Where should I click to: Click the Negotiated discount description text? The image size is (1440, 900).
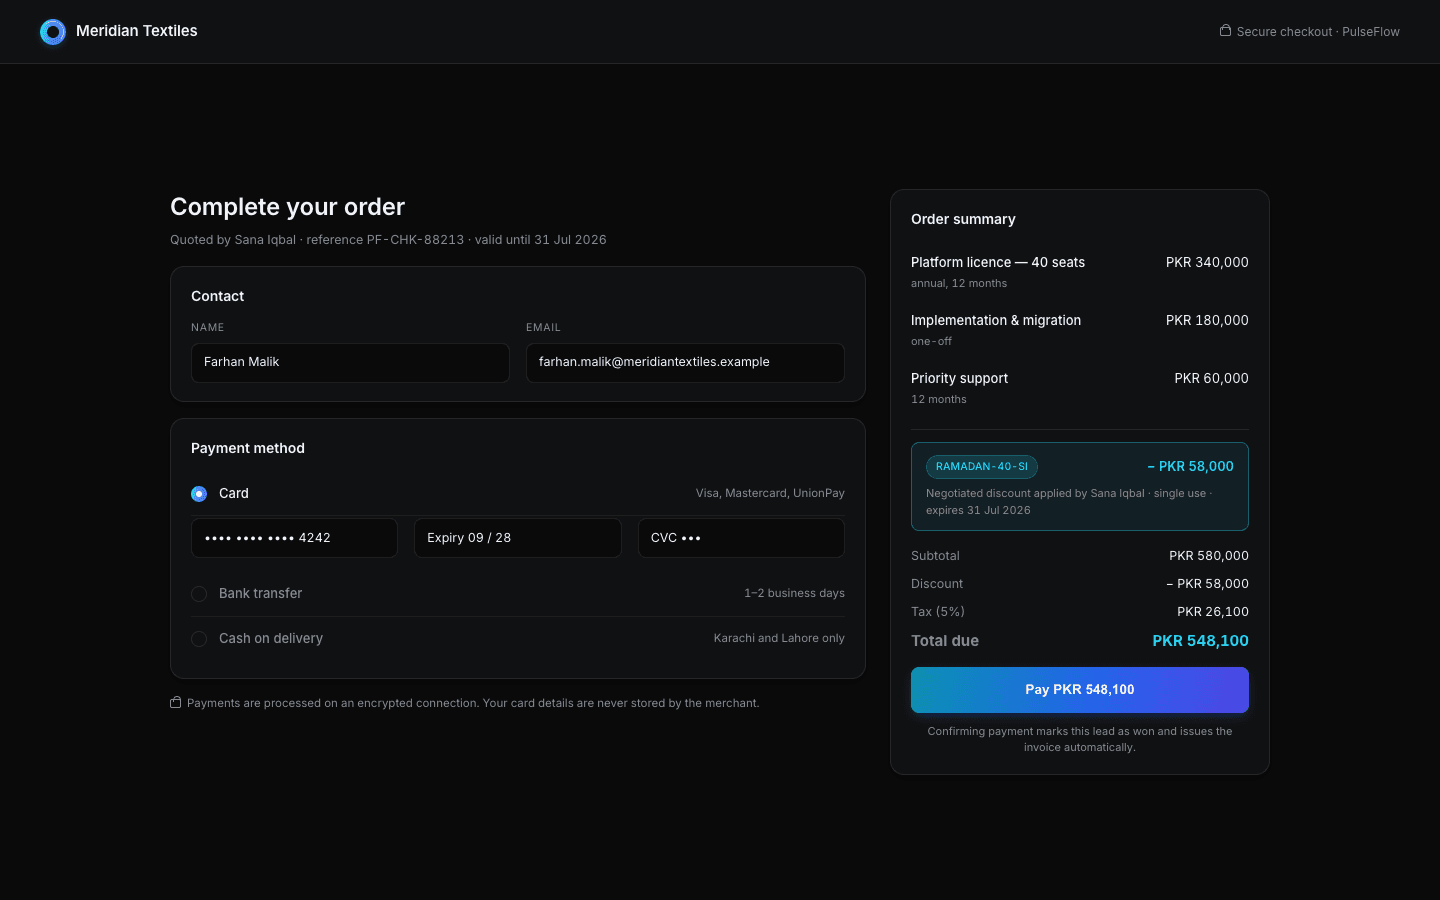(1069, 502)
